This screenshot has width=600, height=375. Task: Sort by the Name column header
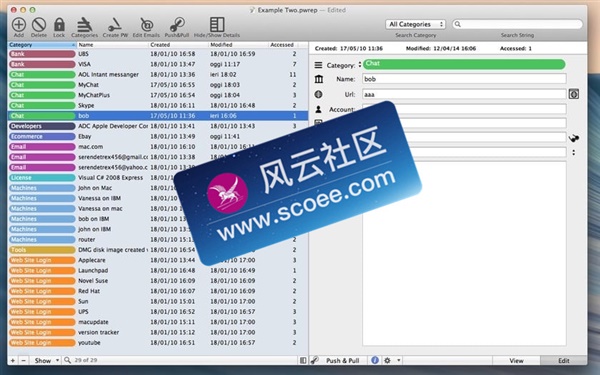pyautogui.click(x=112, y=45)
